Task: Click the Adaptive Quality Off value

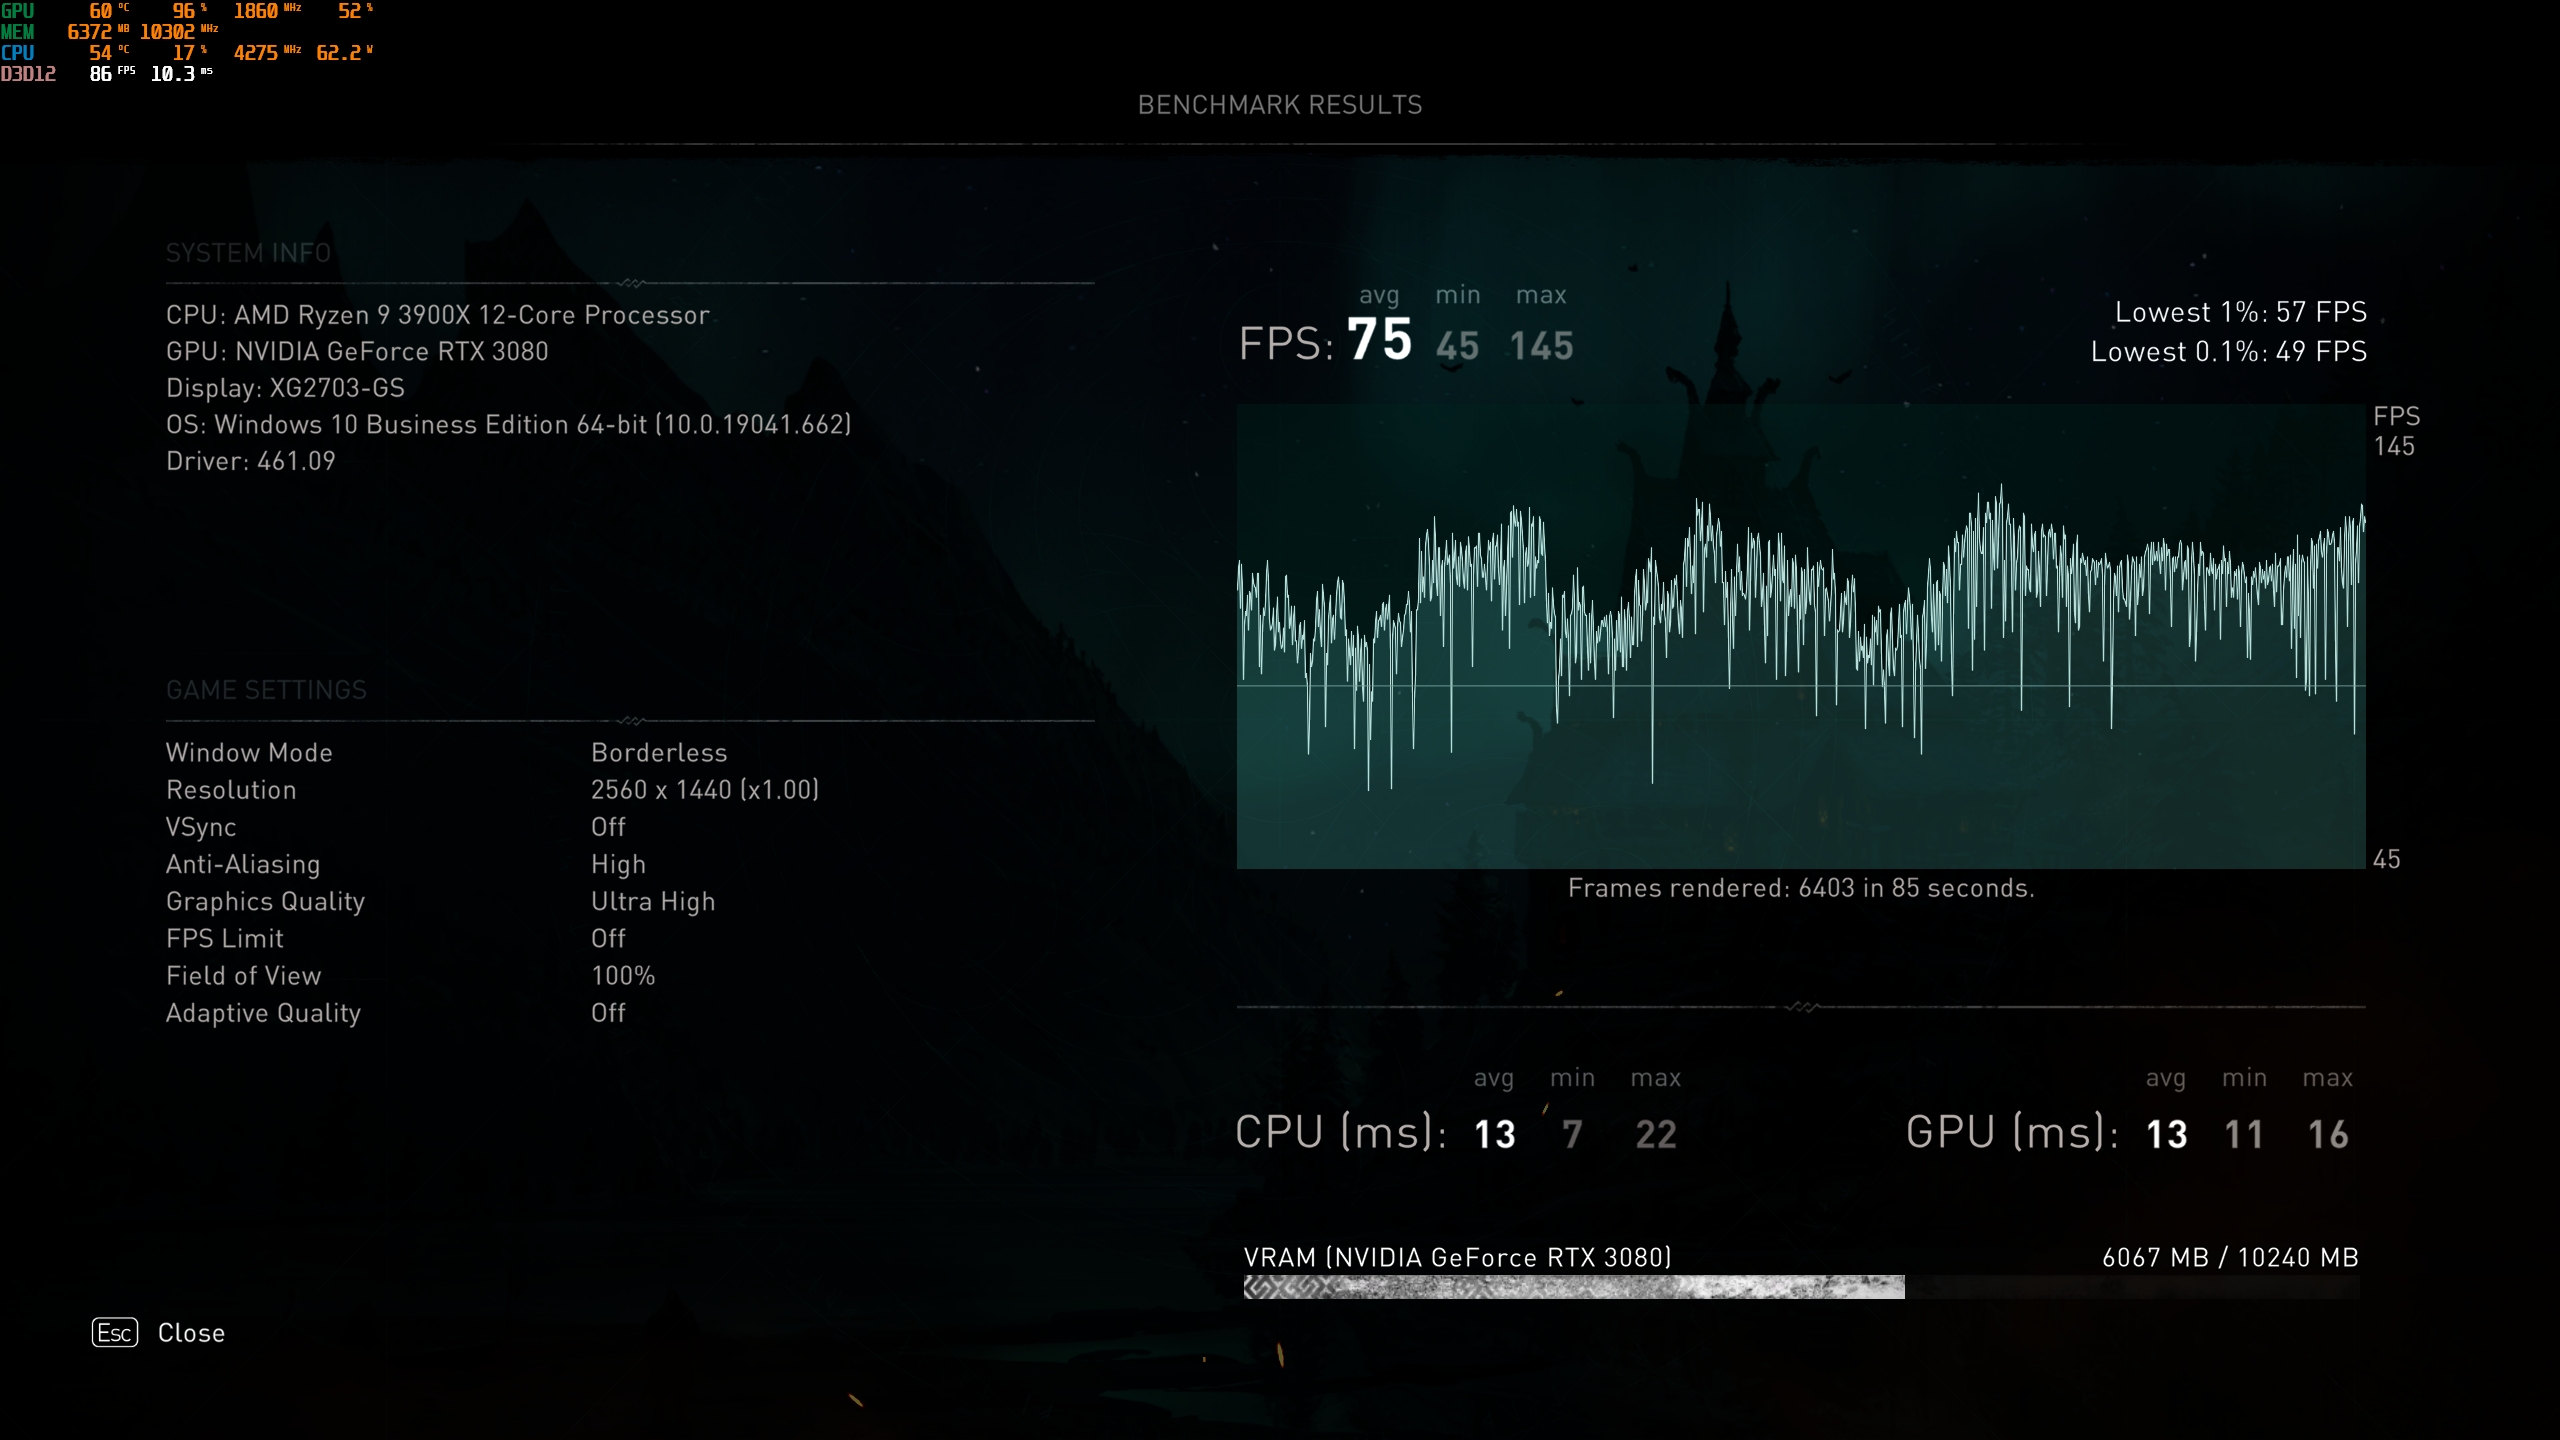Action: pyautogui.click(x=608, y=1013)
